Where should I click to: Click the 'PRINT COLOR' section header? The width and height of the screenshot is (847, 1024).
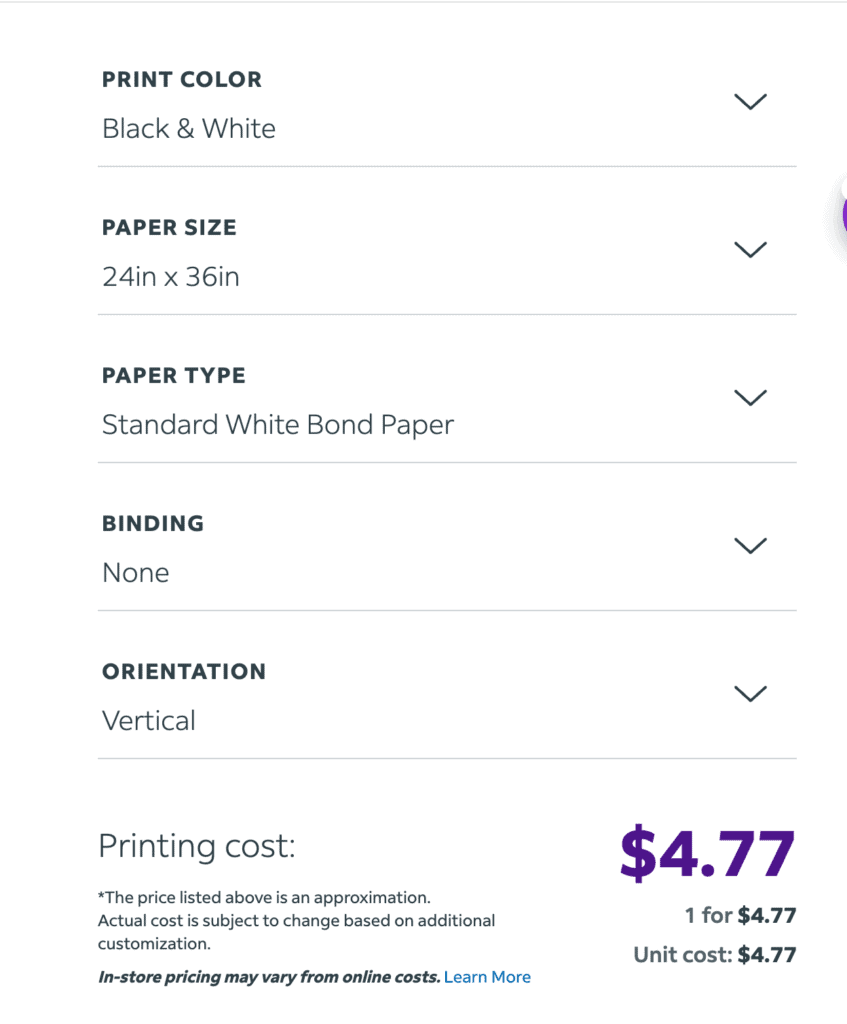click(x=181, y=80)
